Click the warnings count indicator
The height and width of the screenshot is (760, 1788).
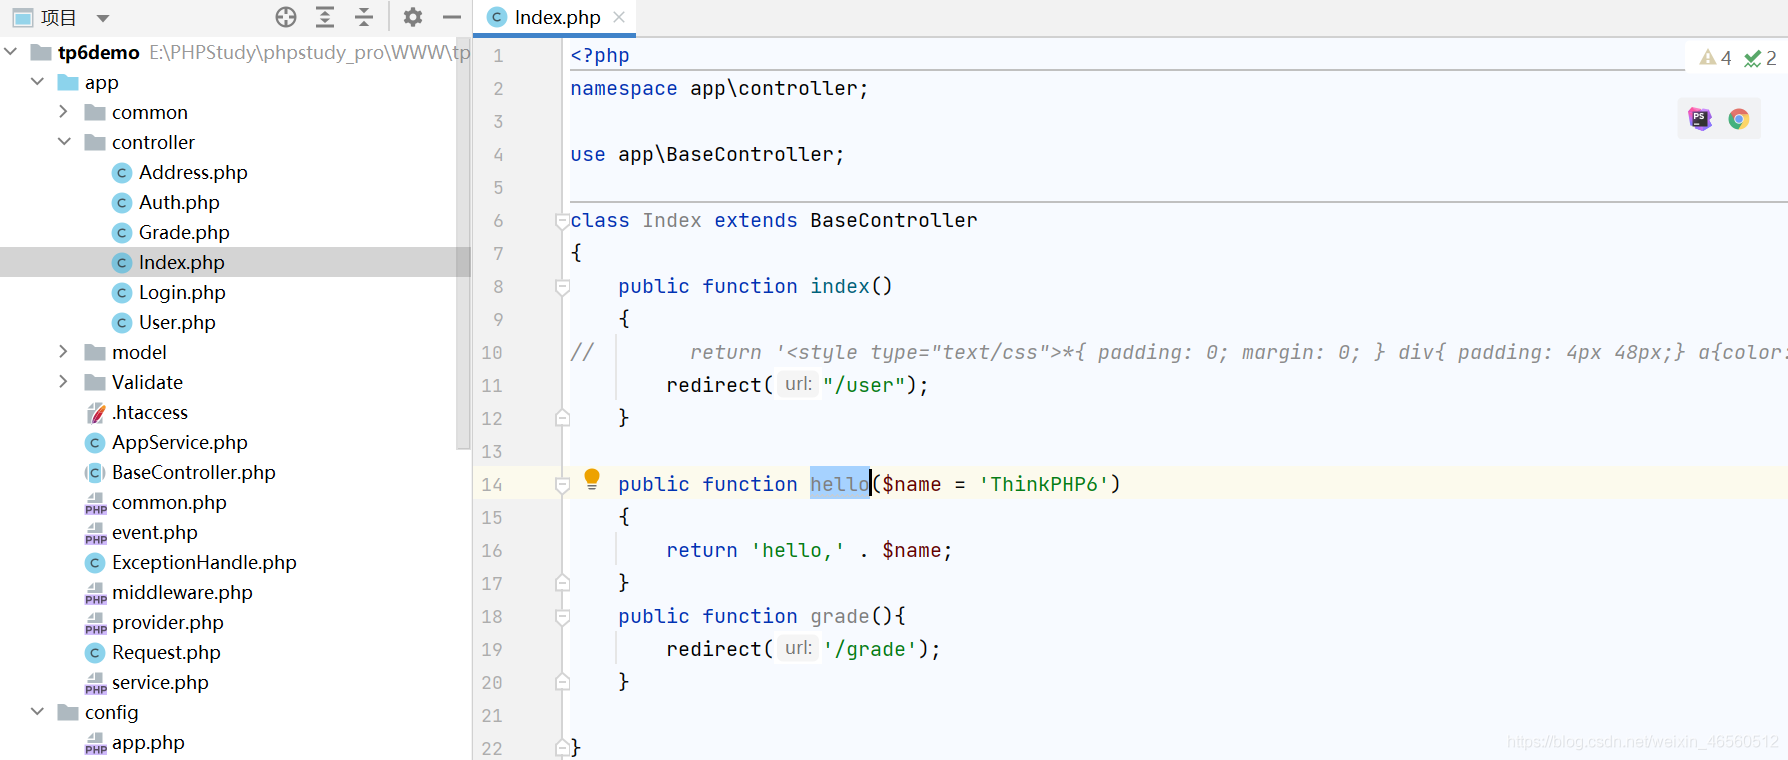(x=1716, y=58)
